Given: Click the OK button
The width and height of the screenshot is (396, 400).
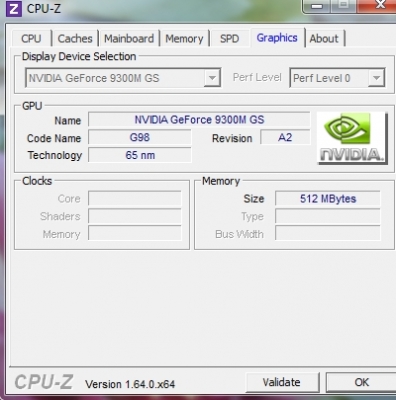Looking at the screenshot, I should [361, 382].
